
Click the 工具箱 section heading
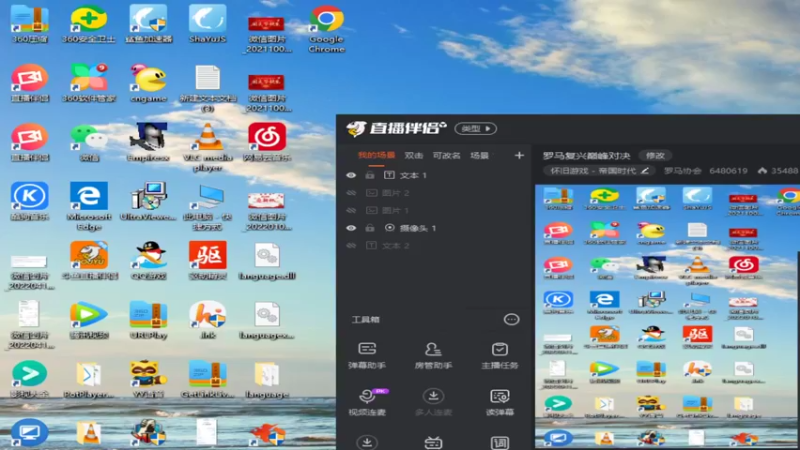(365, 319)
